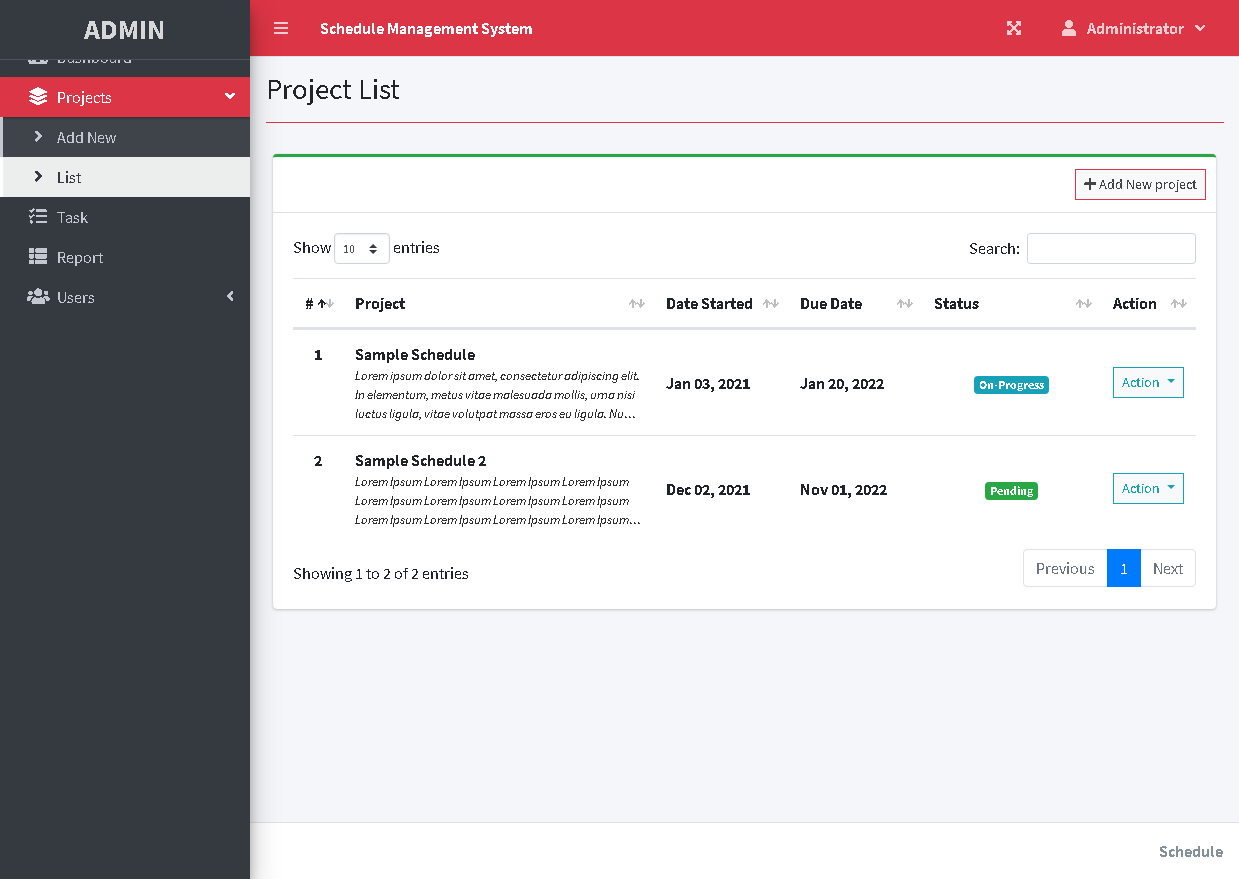Click the plus icon on Add New project
This screenshot has height=879, width=1239.
point(1090,184)
